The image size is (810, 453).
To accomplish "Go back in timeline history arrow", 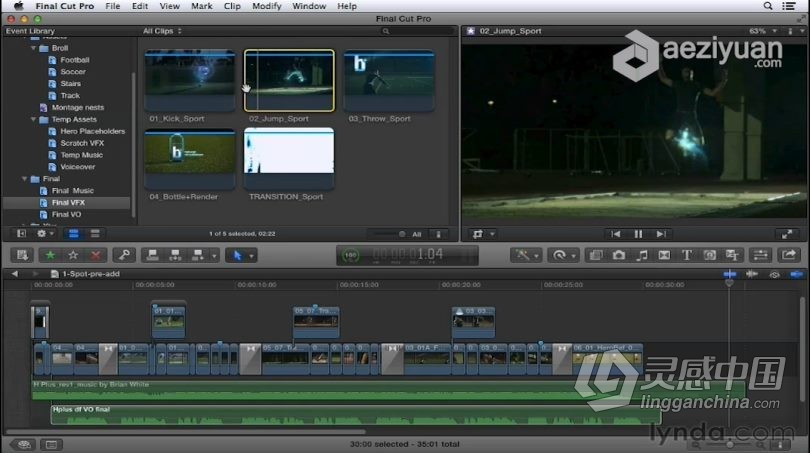I will pos(14,274).
